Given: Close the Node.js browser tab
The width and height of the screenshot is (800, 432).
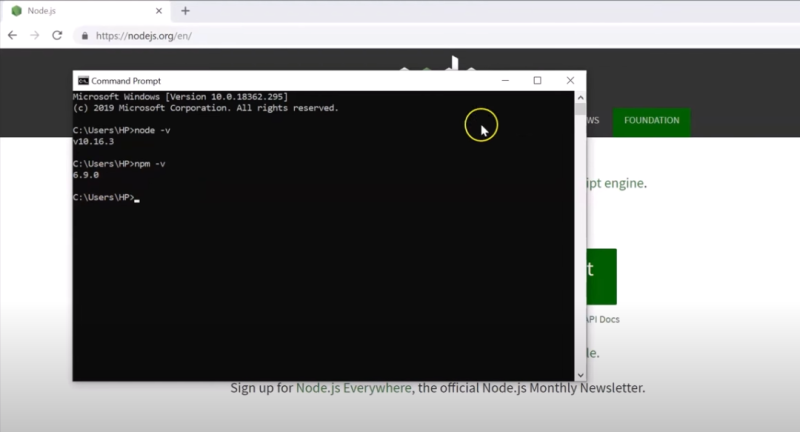Looking at the screenshot, I should tap(159, 11).
